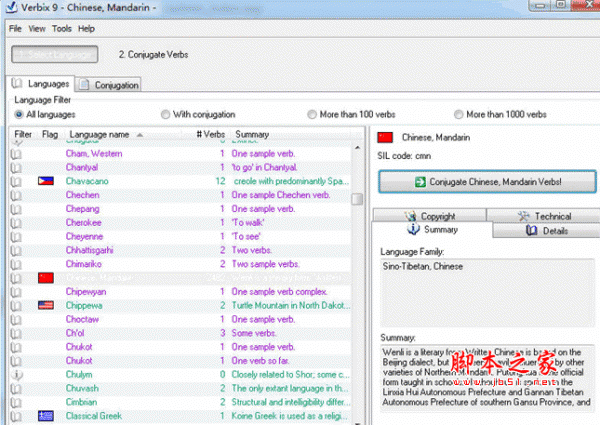Click the book icon beside Chhattisgarhi
Screen dimensions: 600x425
point(16,250)
